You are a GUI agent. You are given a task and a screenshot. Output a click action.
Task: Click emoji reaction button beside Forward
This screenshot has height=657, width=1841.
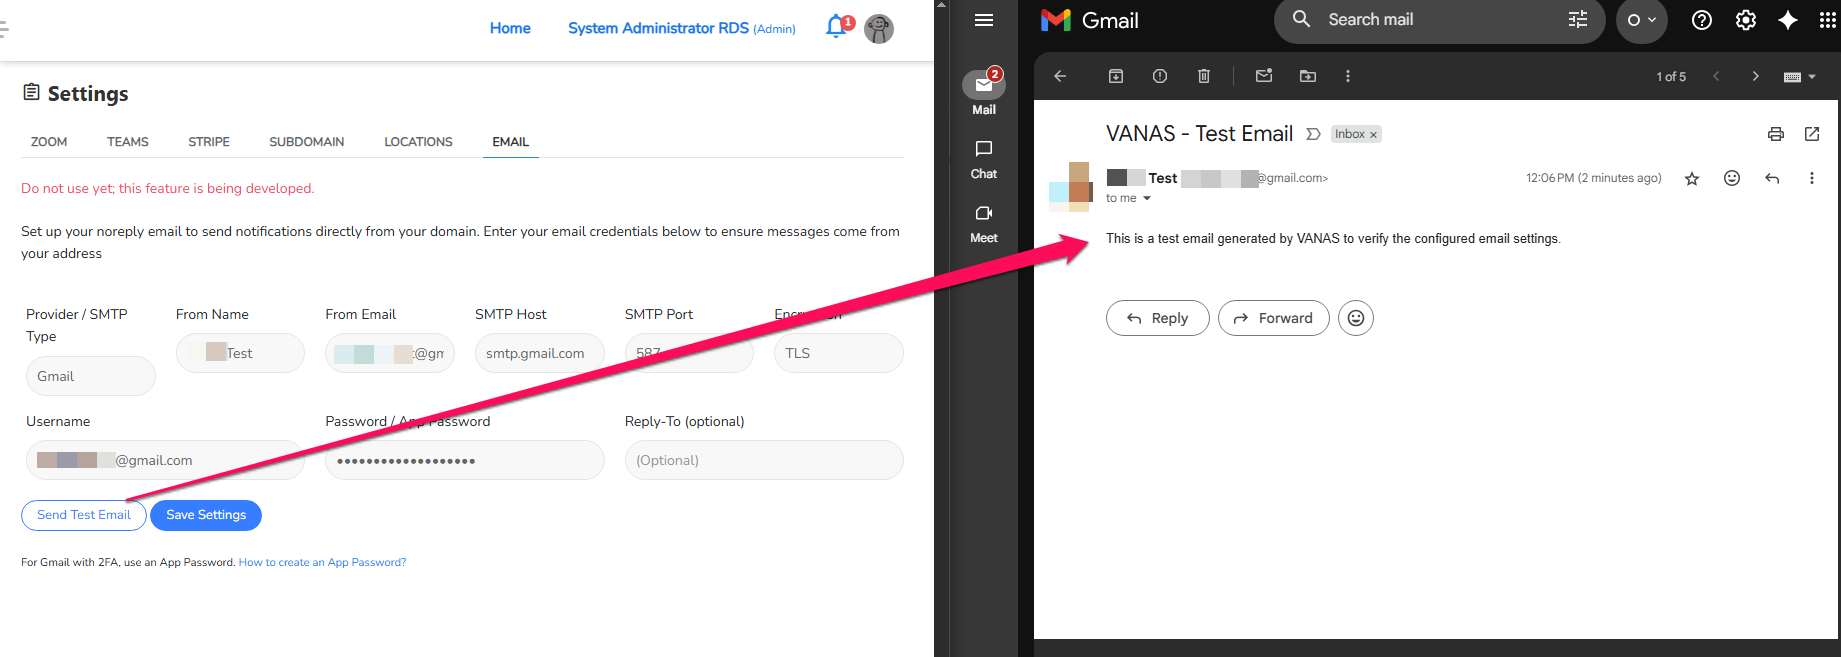(x=1356, y=318)
